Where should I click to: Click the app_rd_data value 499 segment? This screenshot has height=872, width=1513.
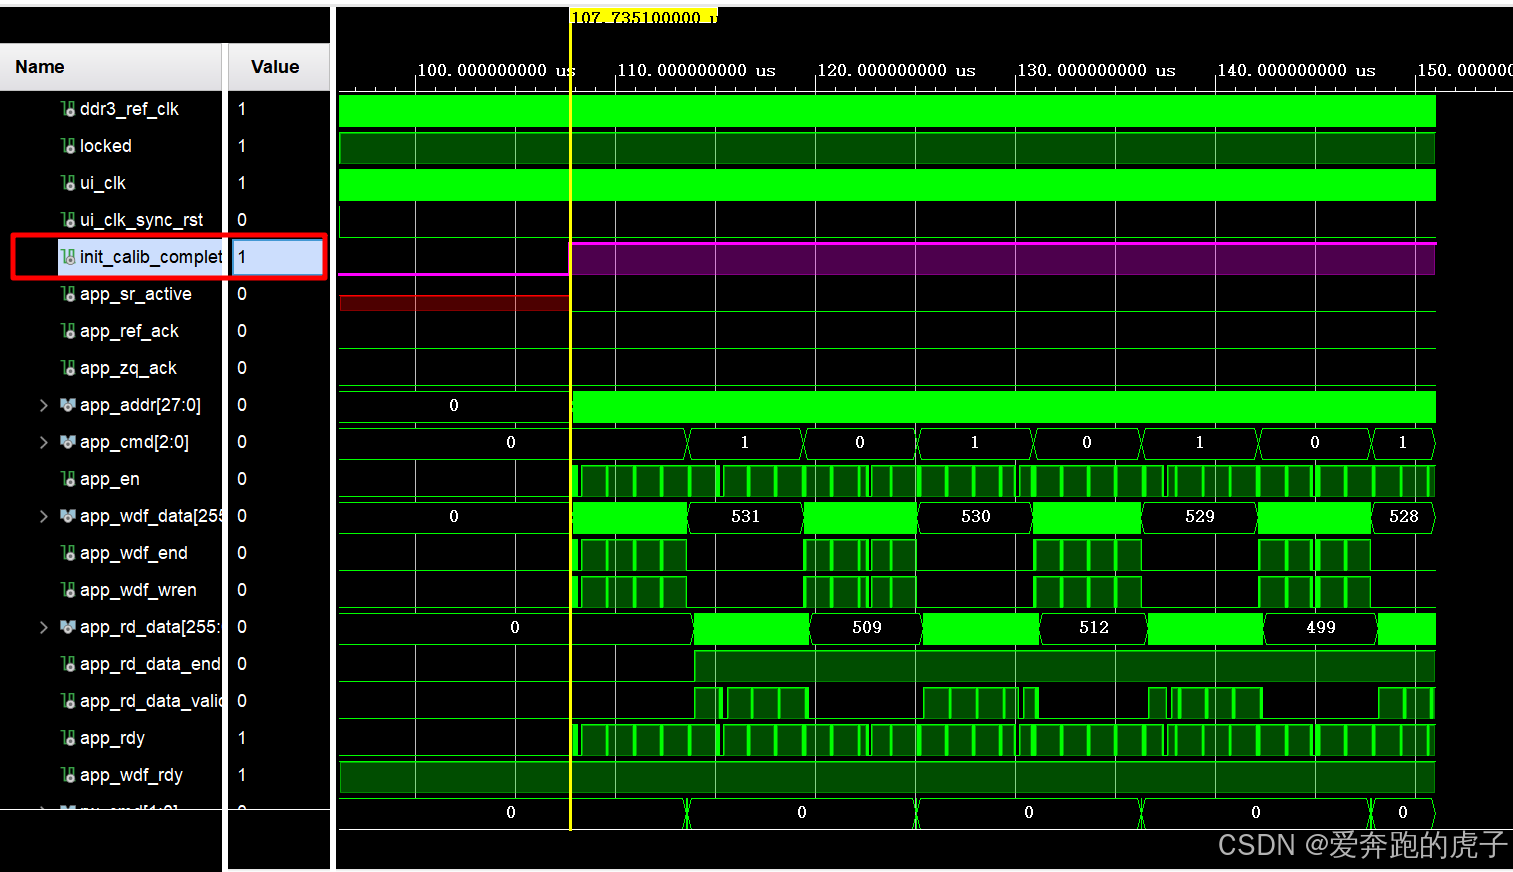click(1321, 628)
